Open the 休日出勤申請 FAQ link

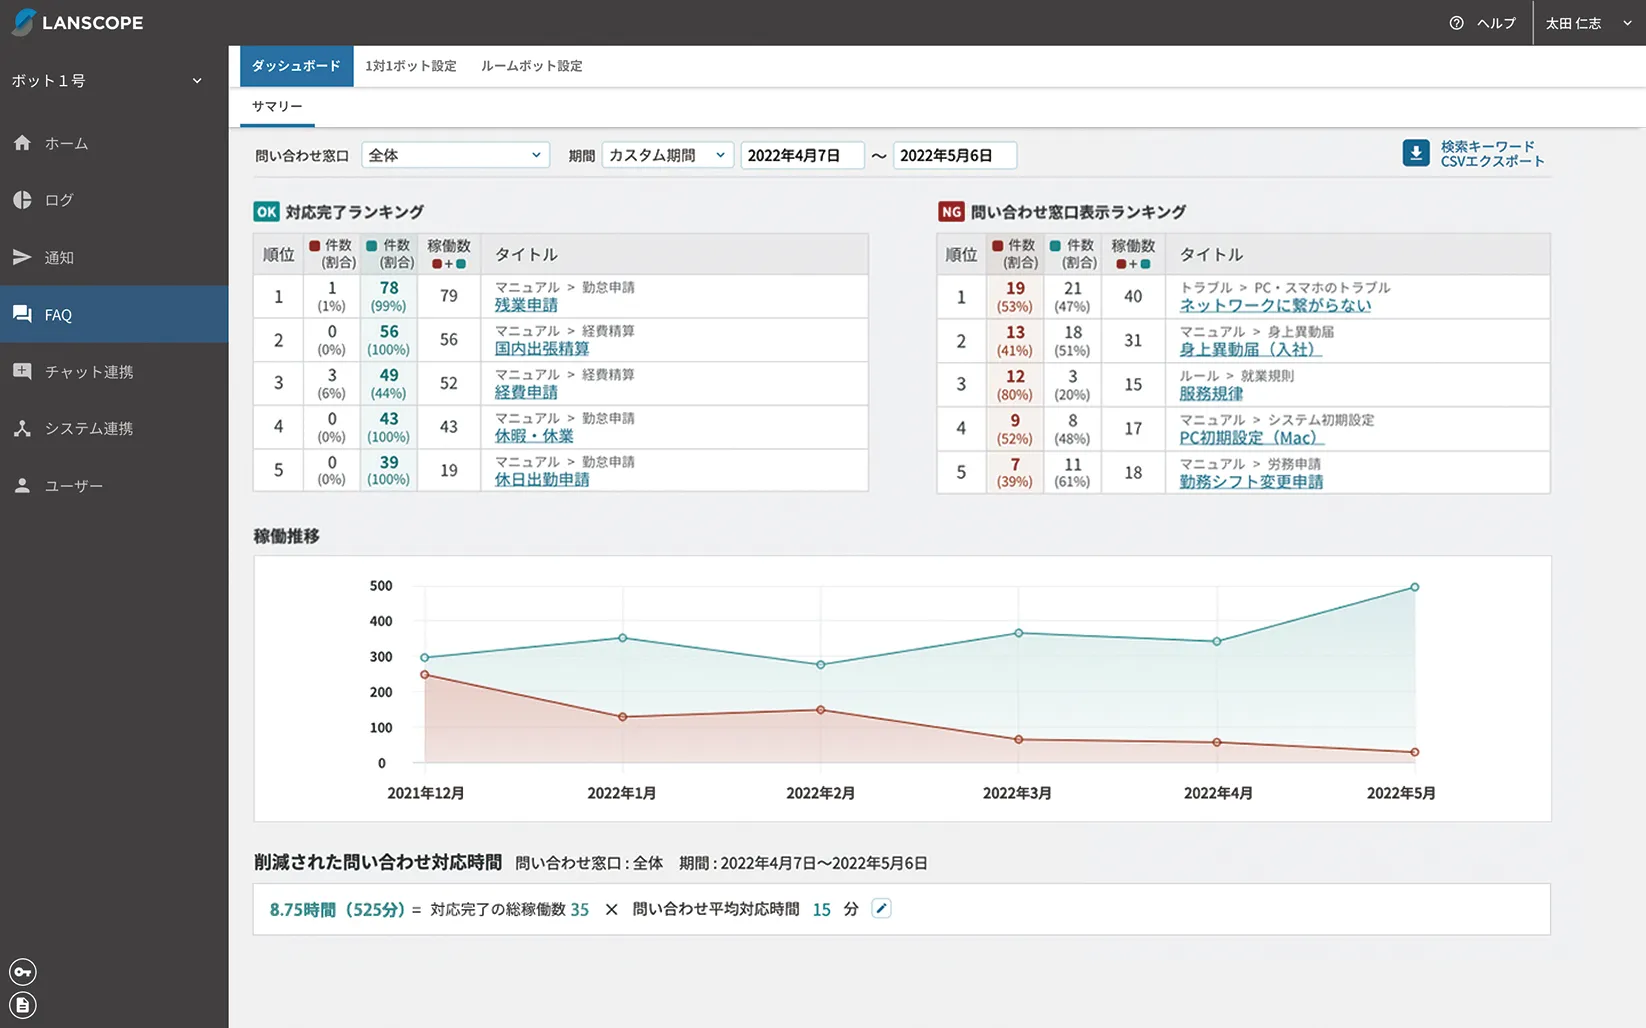[x=542, y=480]
